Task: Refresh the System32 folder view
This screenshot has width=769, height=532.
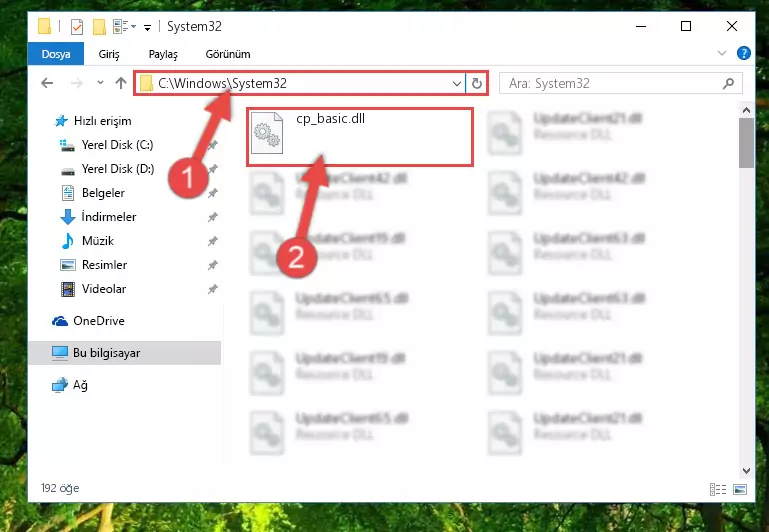Action: [x=477, y=83]
